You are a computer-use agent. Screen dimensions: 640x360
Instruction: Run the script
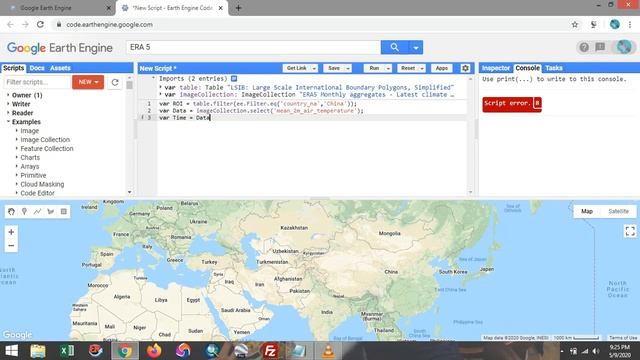374,69
